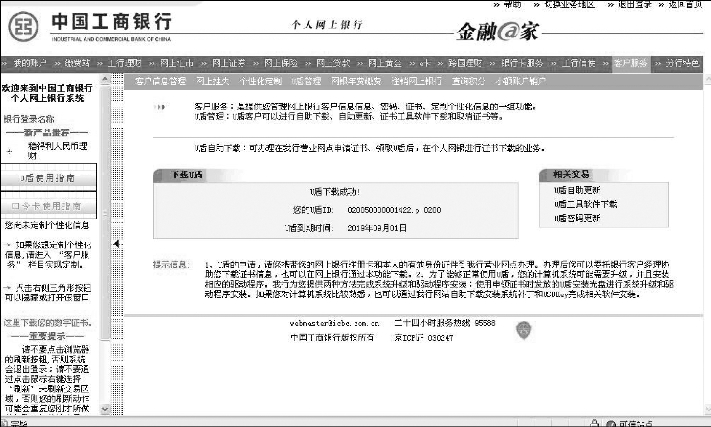Viewport: 711px width, 427px height.
Task: Open 跨国汇款 menu
Action: [465, 63]
